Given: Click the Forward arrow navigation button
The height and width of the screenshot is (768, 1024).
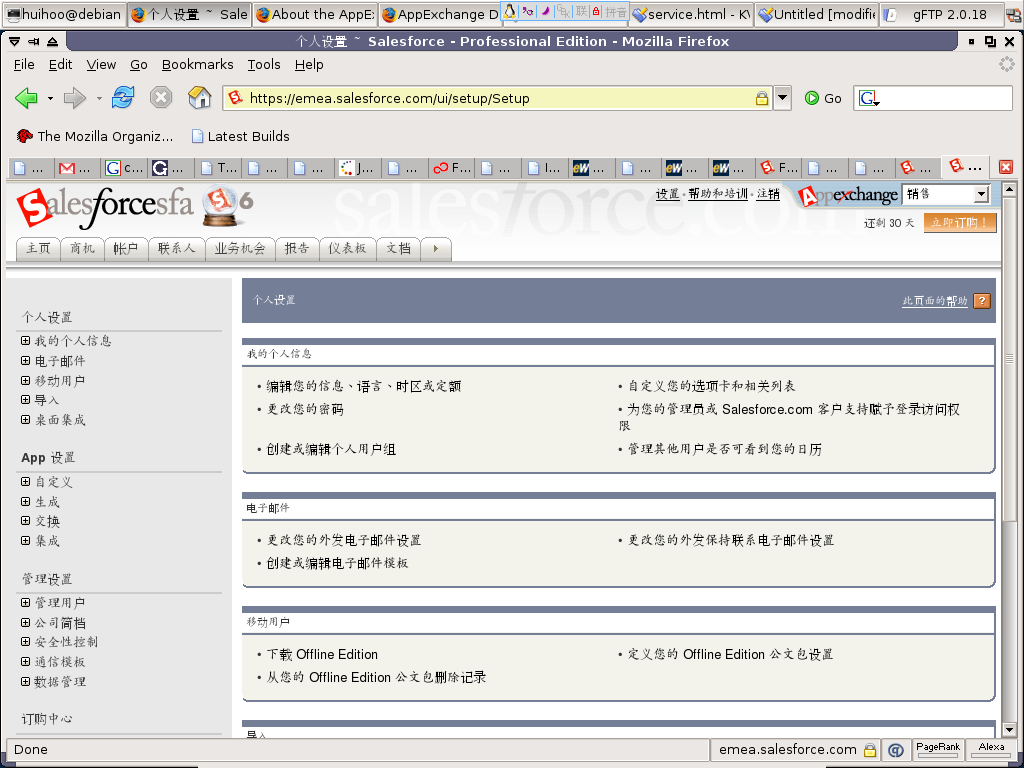Looking at the screenshot, I should click(74, 98).
